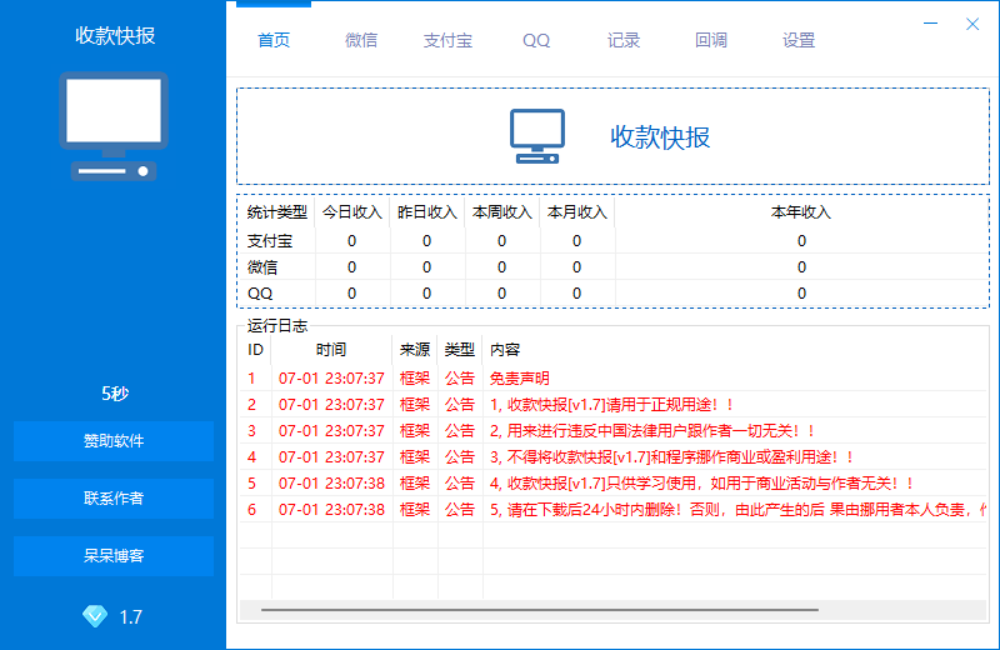Select the QQ tab
Viewport: 1000px width, 650px height.
[536, 41]
